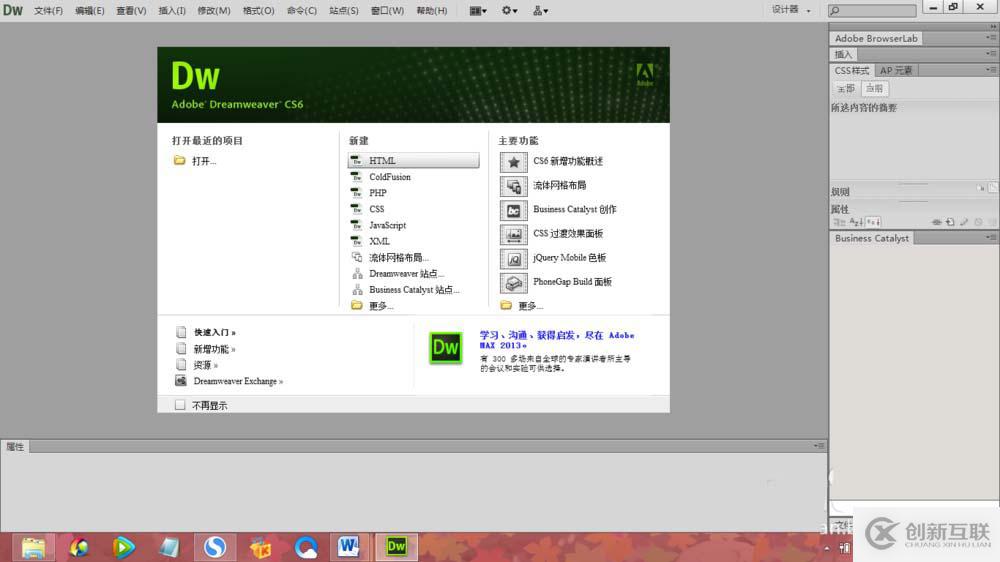This screenshot has height=562, width=1000.
Task: Open the 插入(I) menu
Action: click(172, 11)
